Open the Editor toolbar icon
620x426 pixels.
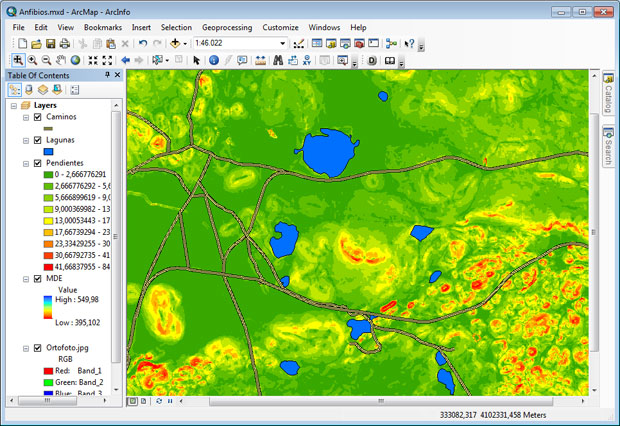299,44
